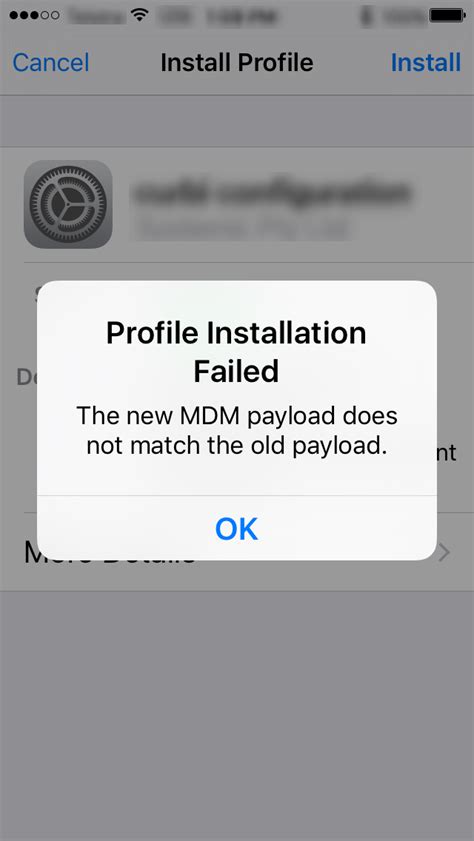
Task: Click the gray section gap above profile row
Action: [x=236, y=121]
